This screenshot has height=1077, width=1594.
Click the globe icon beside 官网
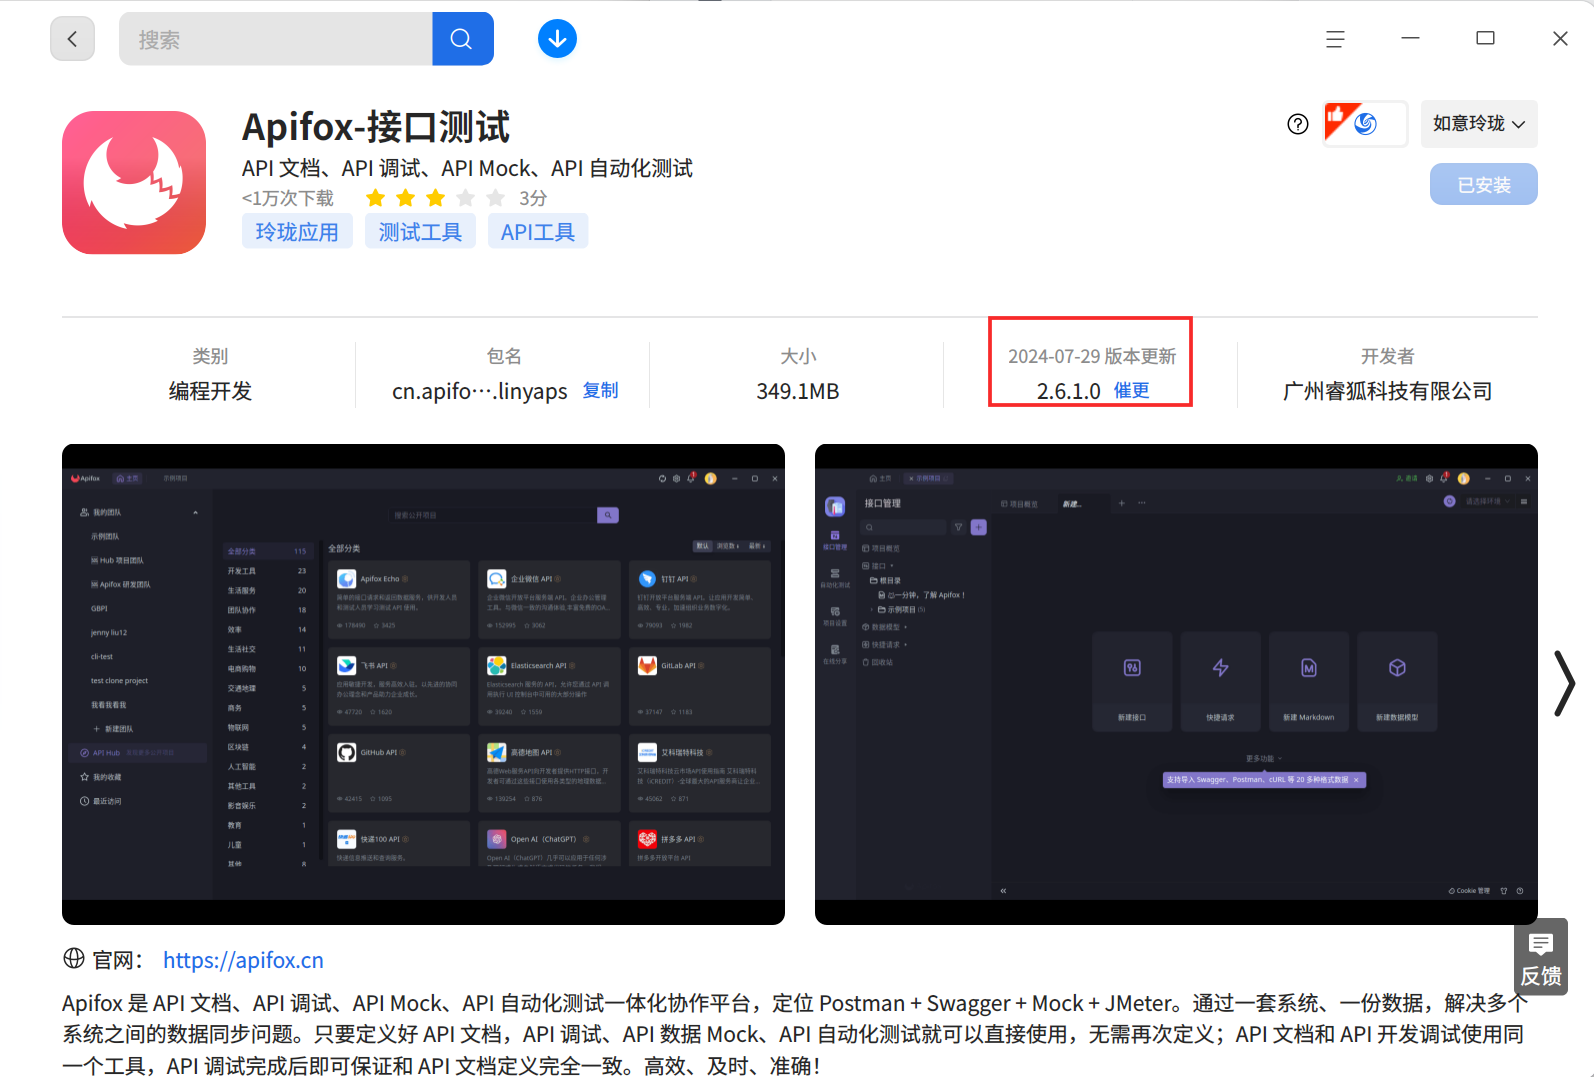(74, 959)
